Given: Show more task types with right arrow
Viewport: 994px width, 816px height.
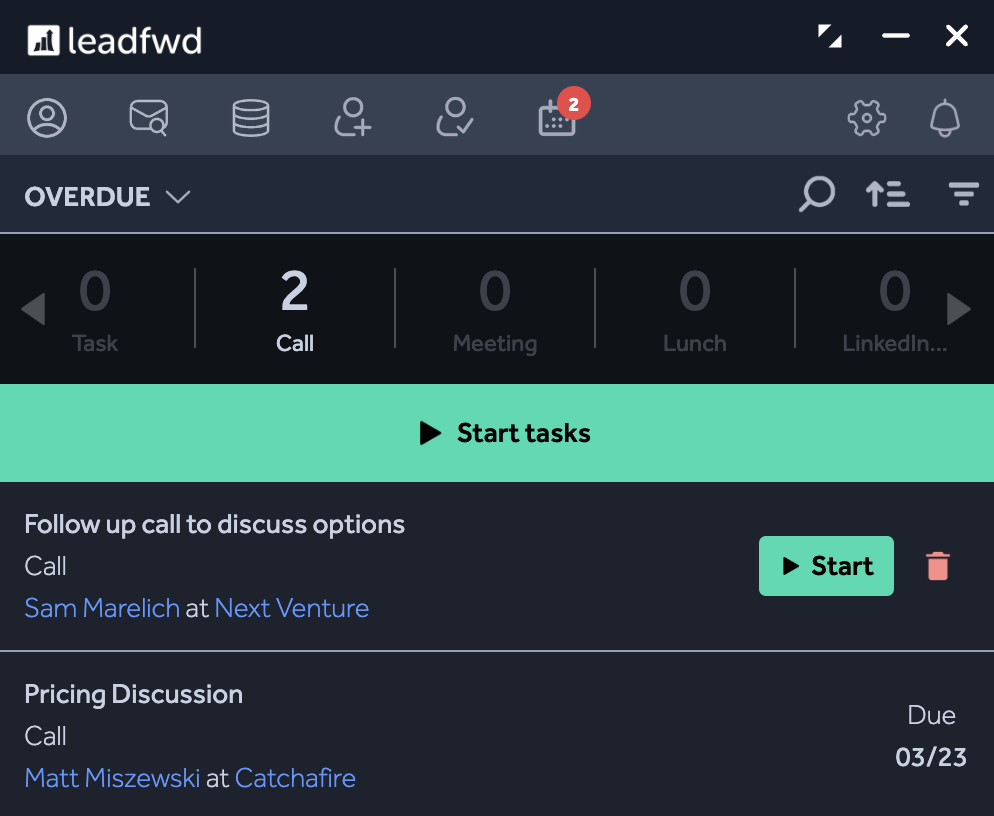Looking at the screenshot, I should (x=958, y=309).
